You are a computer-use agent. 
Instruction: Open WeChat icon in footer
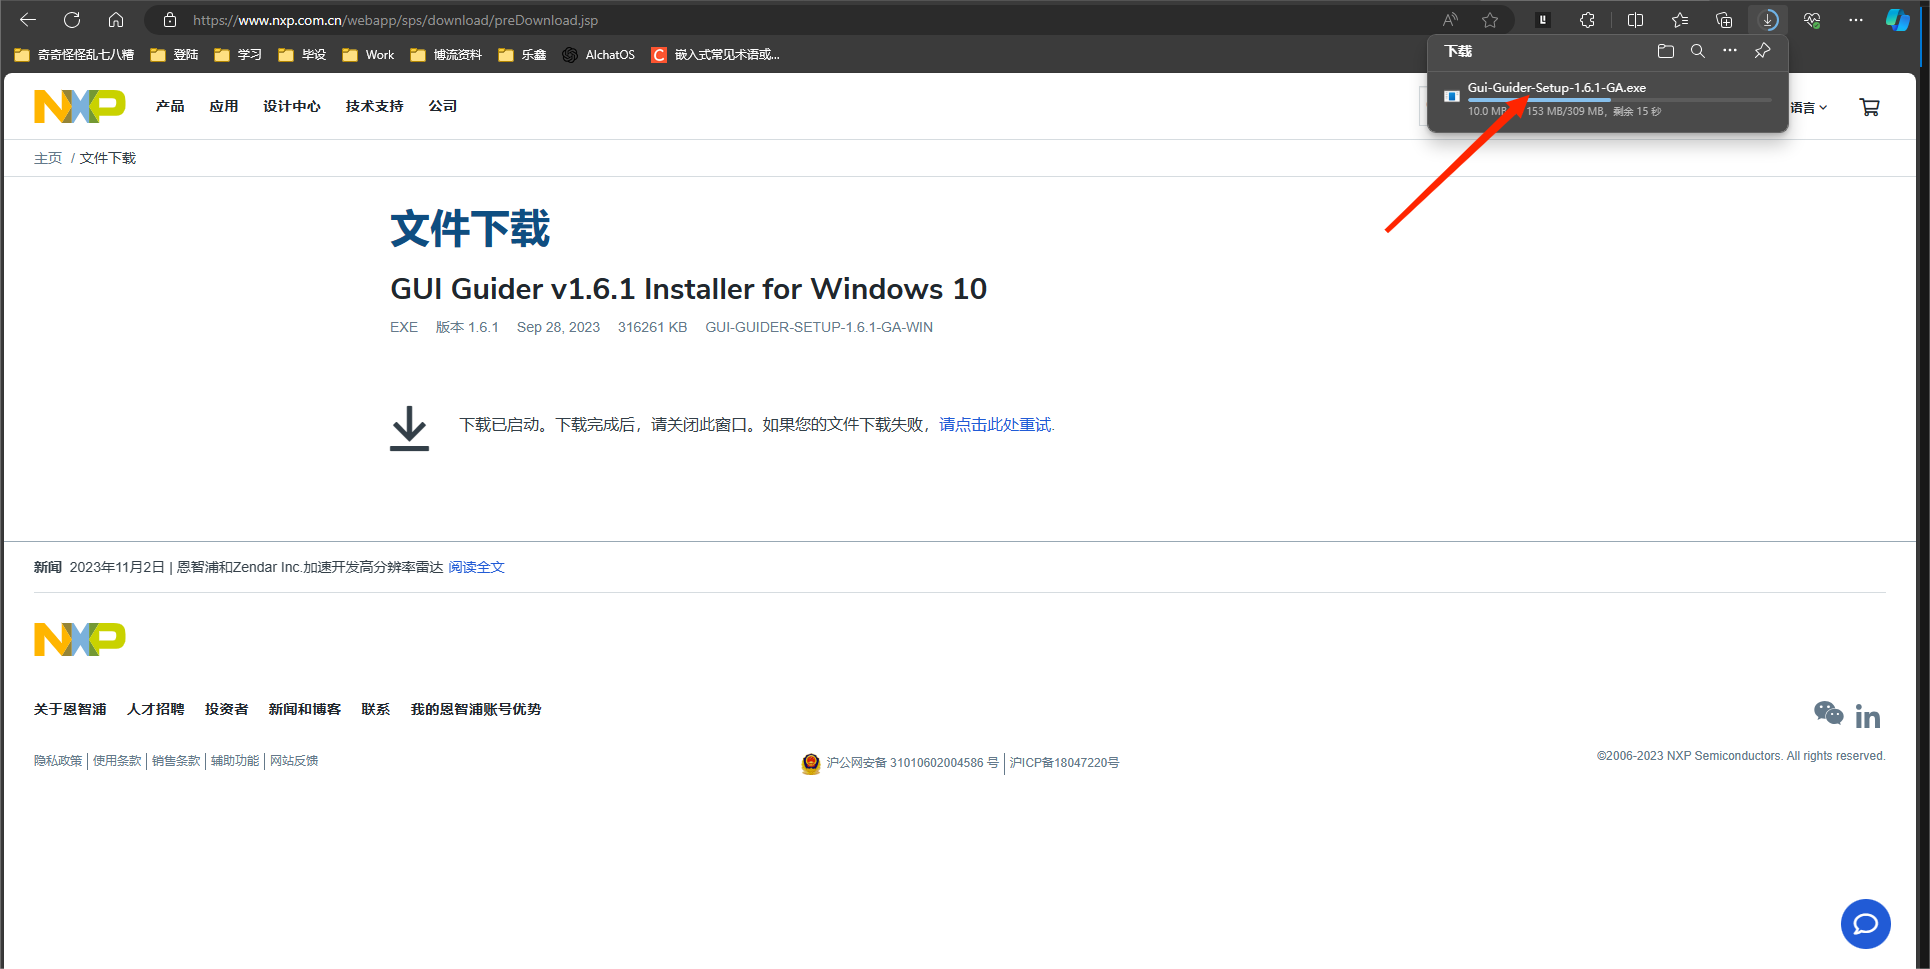click(x=1828, y=713)
